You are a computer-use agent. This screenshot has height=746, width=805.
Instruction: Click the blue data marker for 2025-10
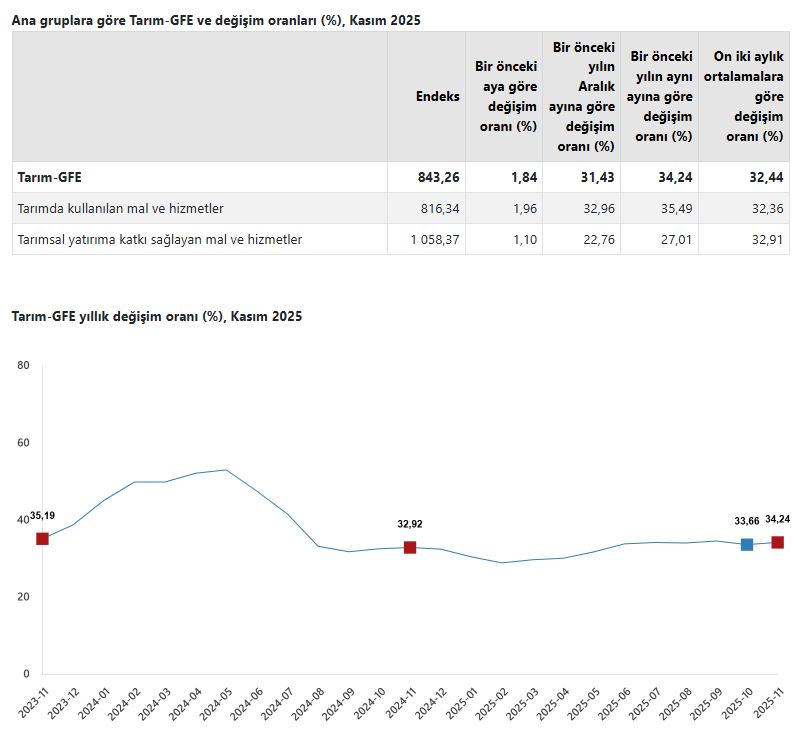point(747,544)
